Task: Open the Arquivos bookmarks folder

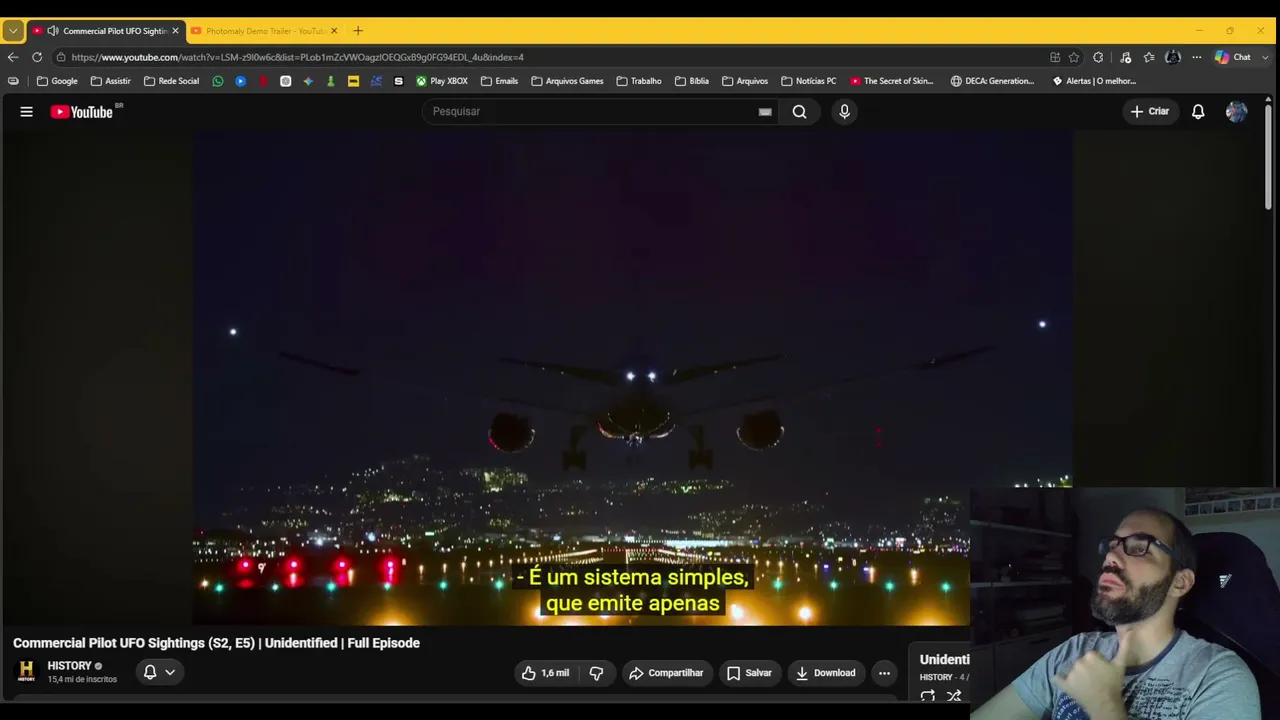Action: coord(744,81)
